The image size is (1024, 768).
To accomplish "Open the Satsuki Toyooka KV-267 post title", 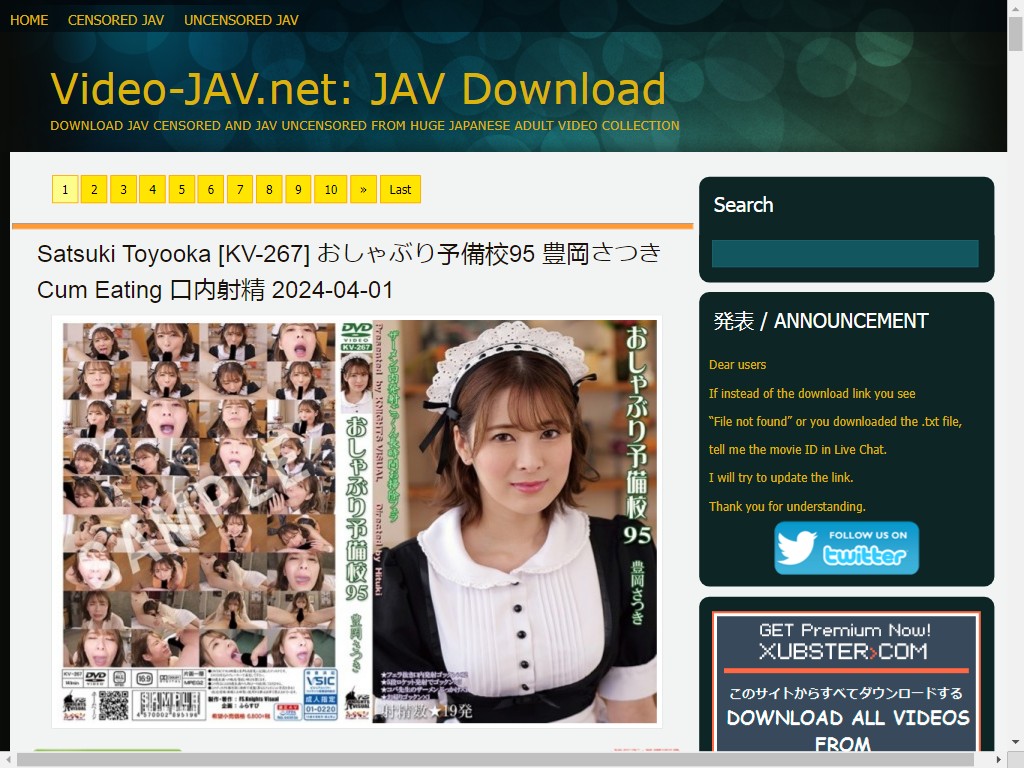I will (349, 271).
